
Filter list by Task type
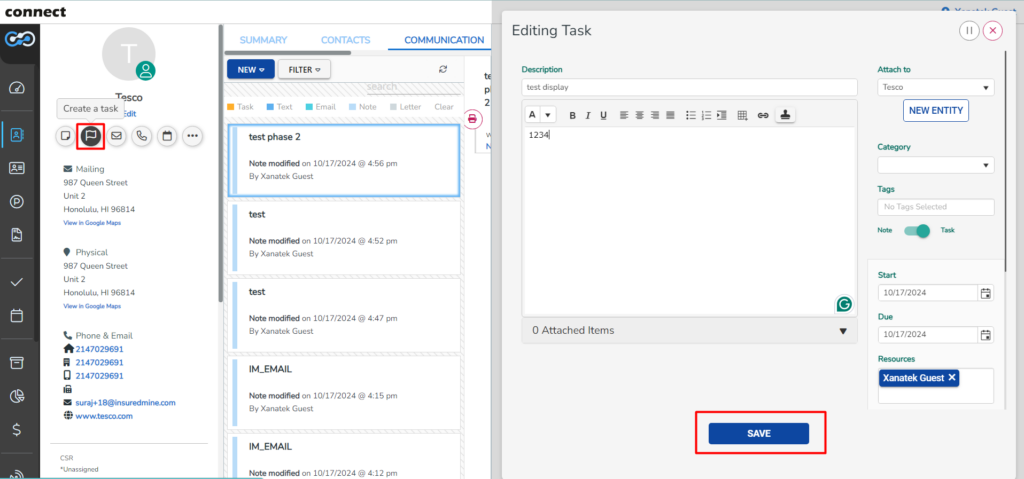[x=240, y=107]
